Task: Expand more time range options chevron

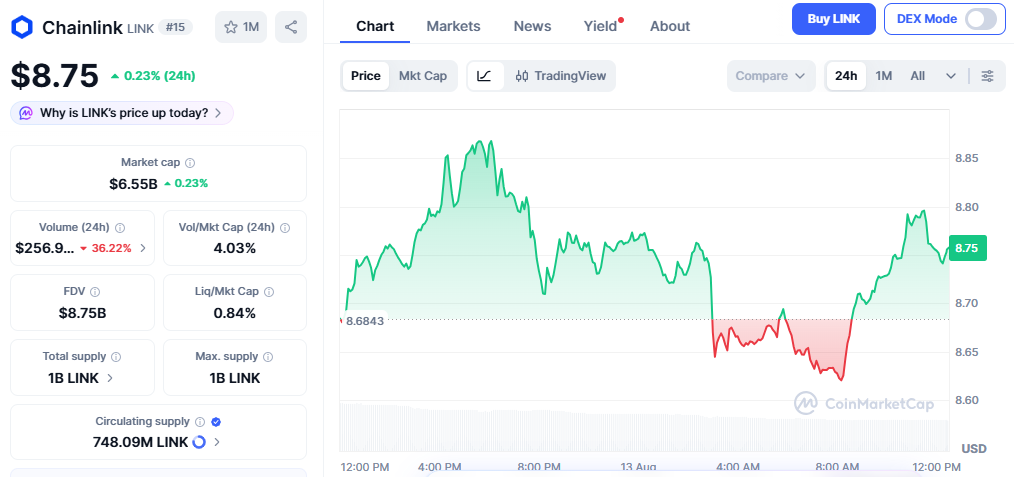Action: (x=951, y=76)
